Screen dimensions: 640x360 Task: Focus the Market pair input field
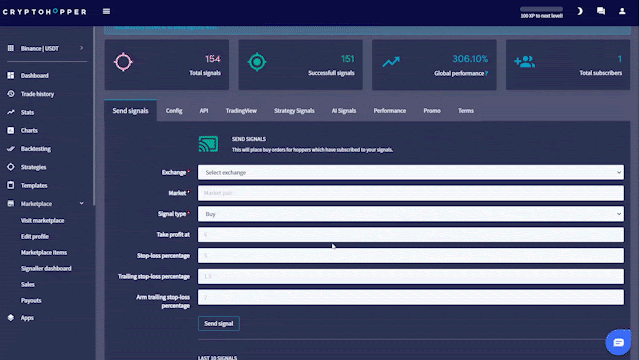point(411,193)
